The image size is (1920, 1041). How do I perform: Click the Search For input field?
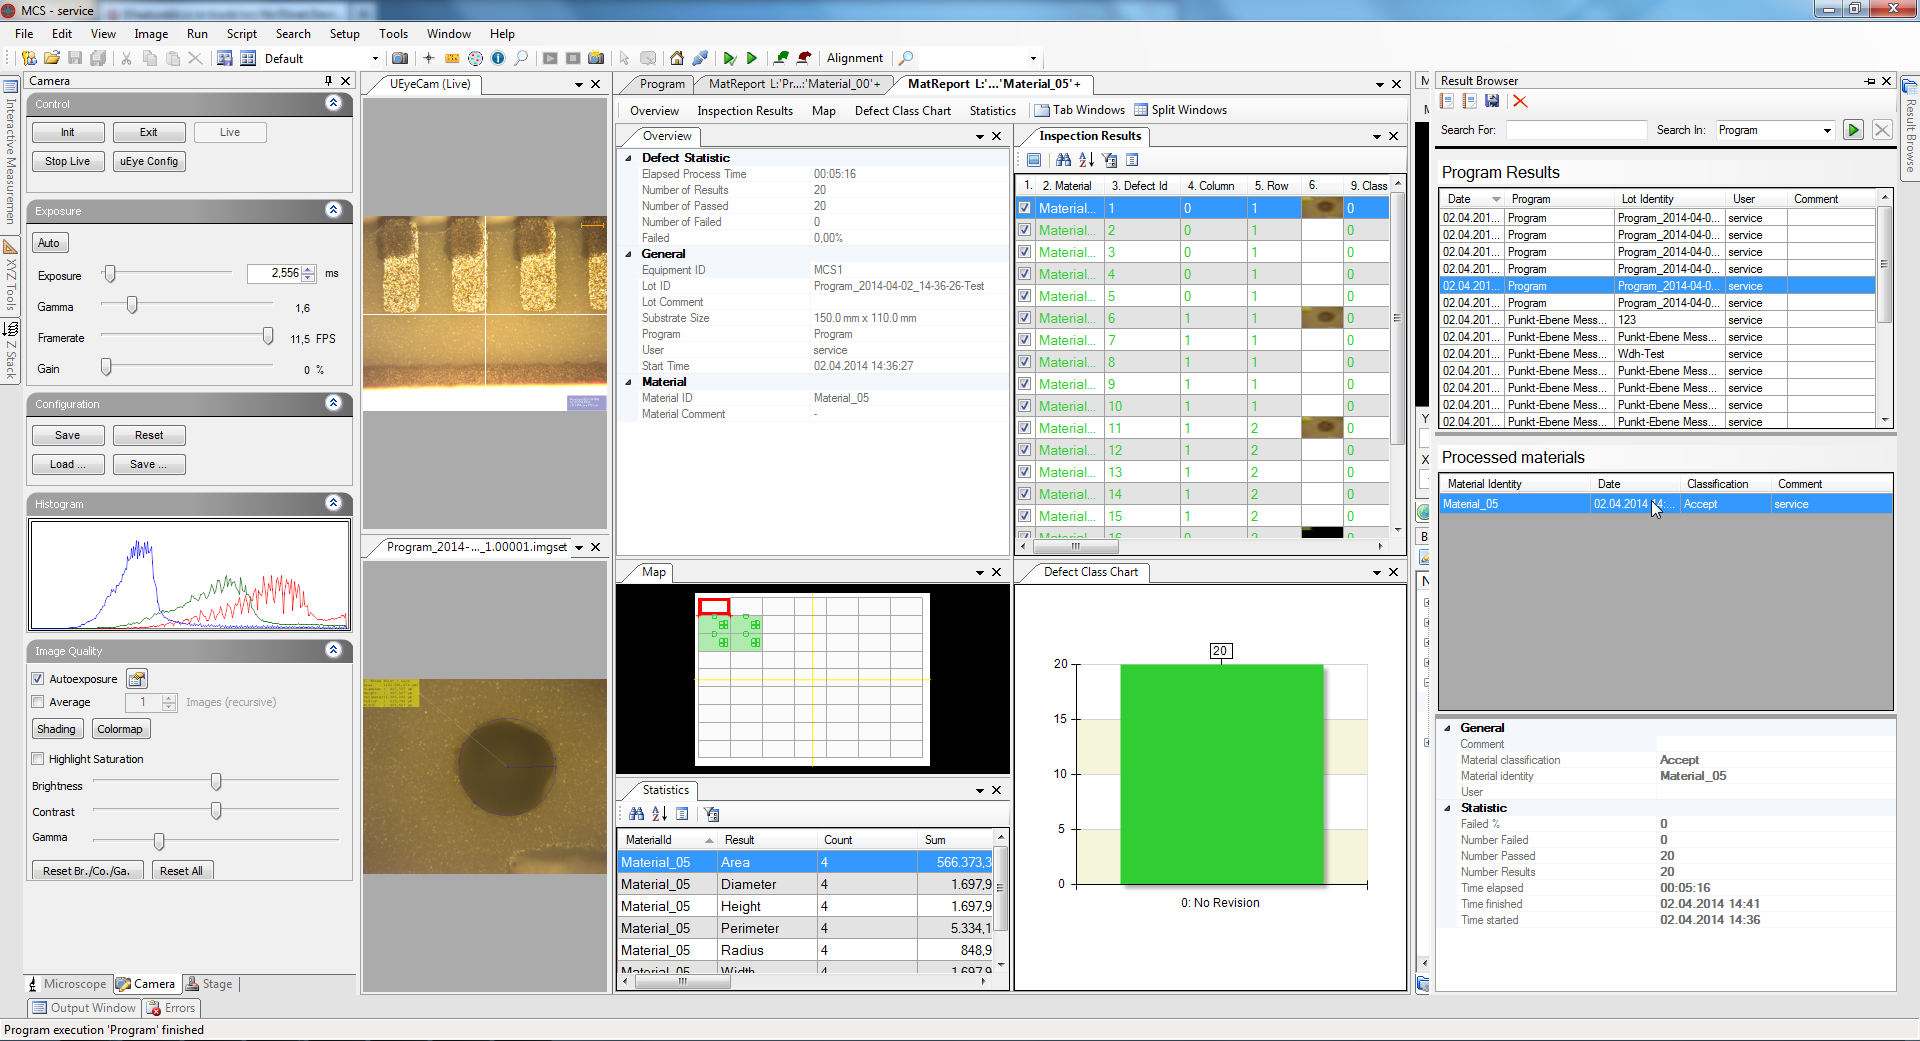pos(1575,130)
